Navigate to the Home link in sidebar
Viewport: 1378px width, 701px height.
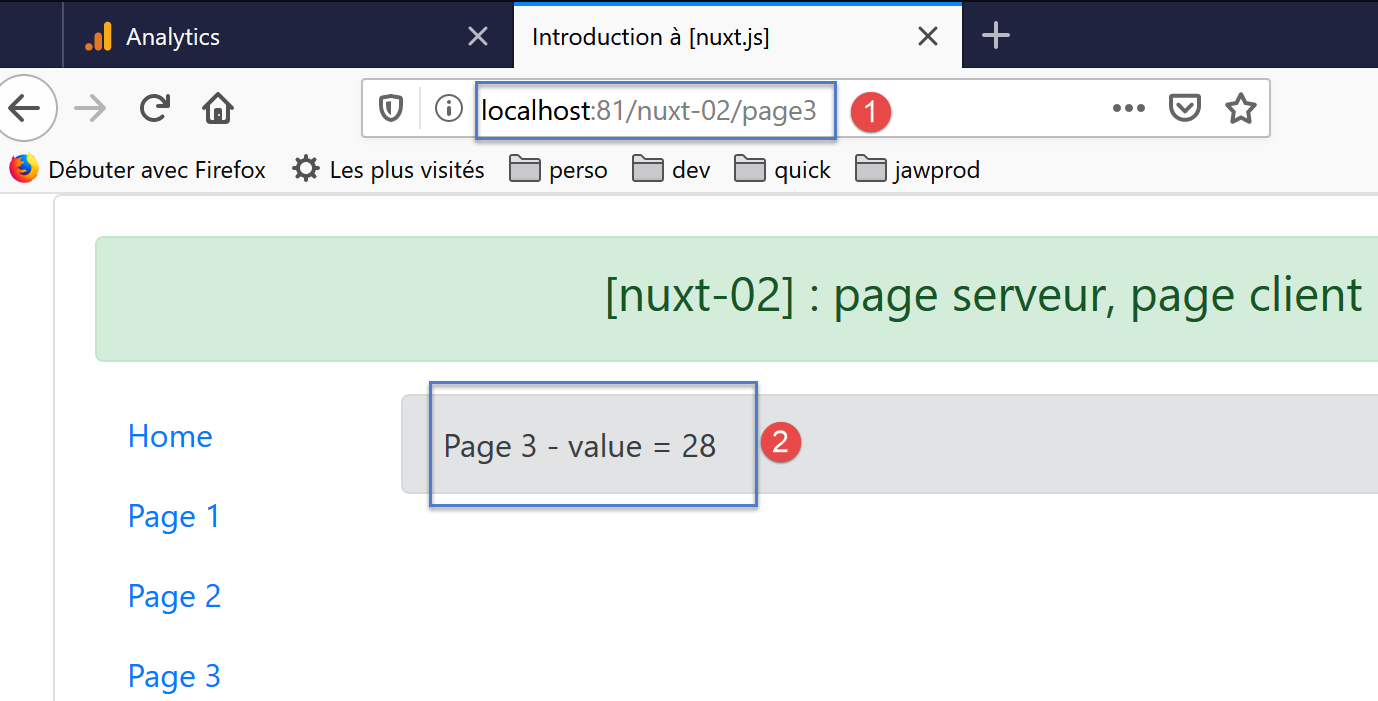(170, 436)
